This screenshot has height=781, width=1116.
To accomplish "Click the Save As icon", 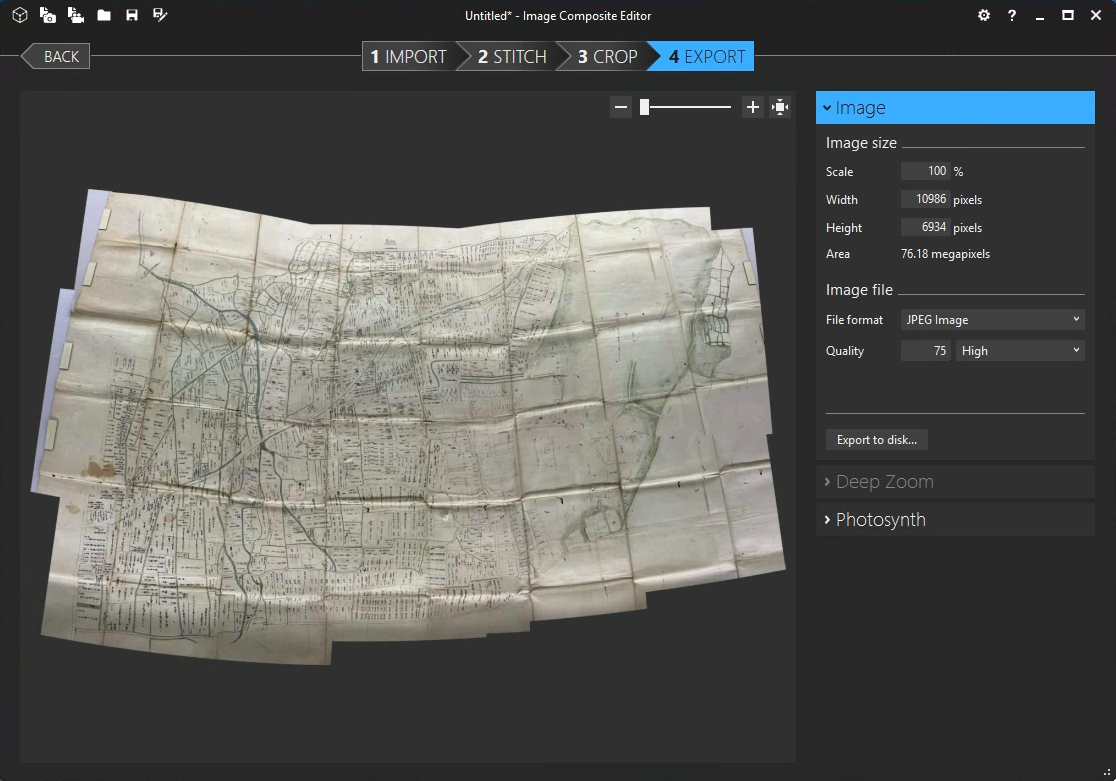I will (x=160, y=15).
